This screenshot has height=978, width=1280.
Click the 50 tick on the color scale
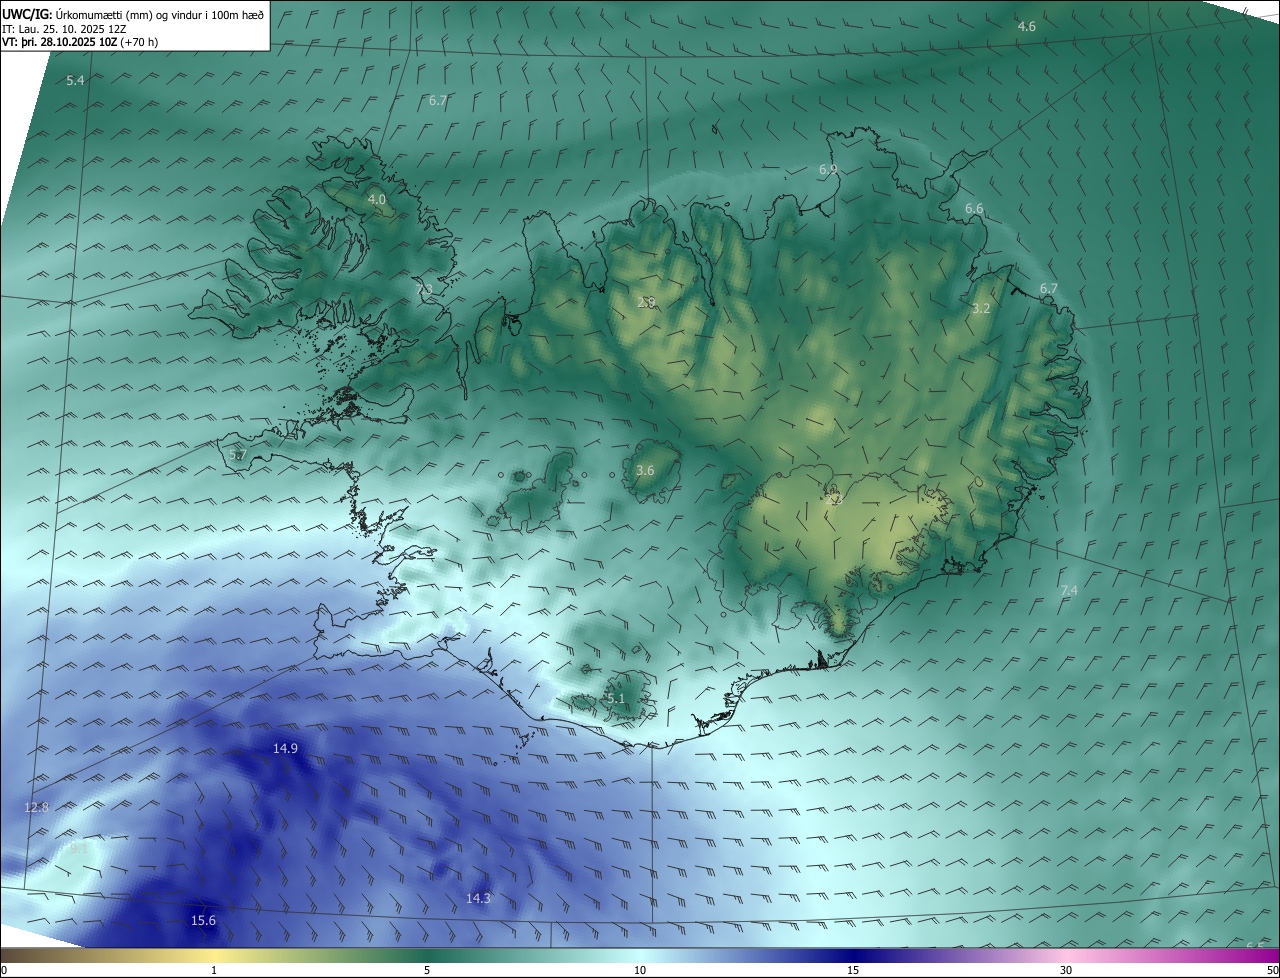click(x=1272, y=970)
